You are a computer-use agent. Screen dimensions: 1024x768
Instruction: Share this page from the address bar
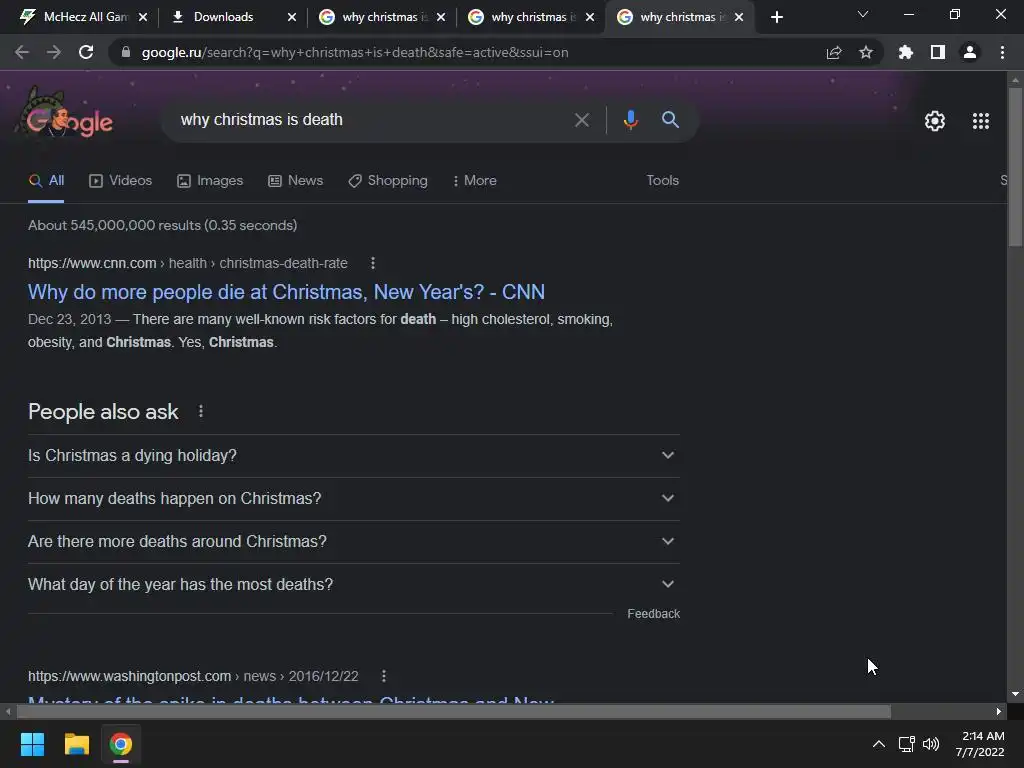click(833, 52)
